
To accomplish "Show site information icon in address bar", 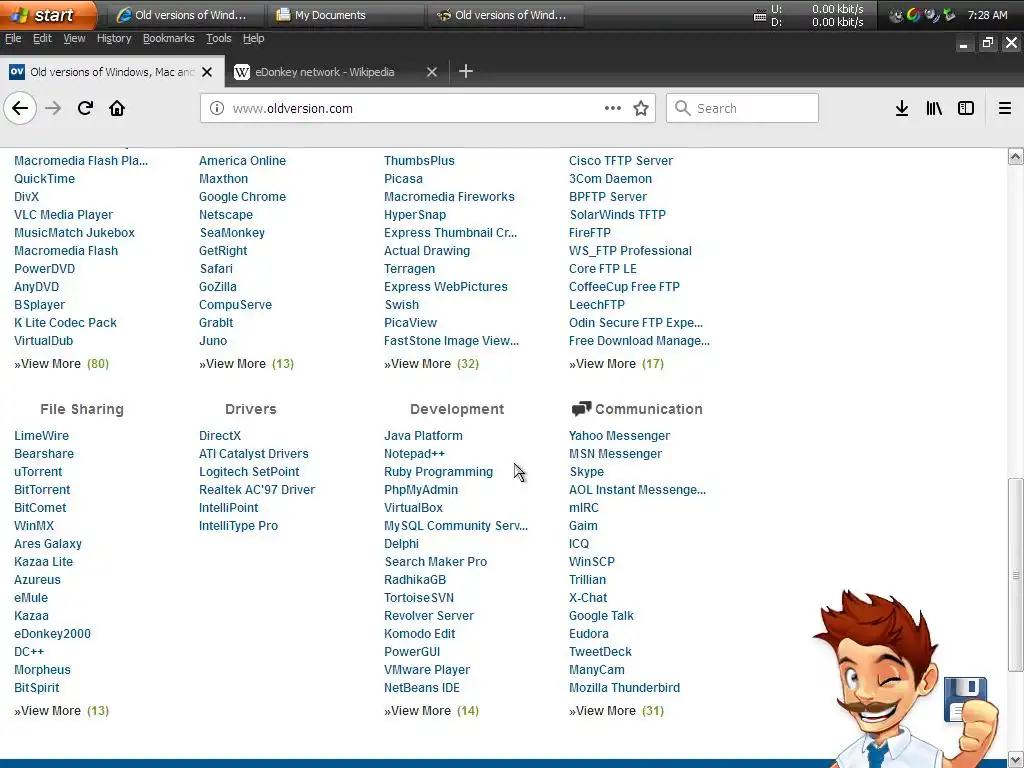I will coord(217,108).
